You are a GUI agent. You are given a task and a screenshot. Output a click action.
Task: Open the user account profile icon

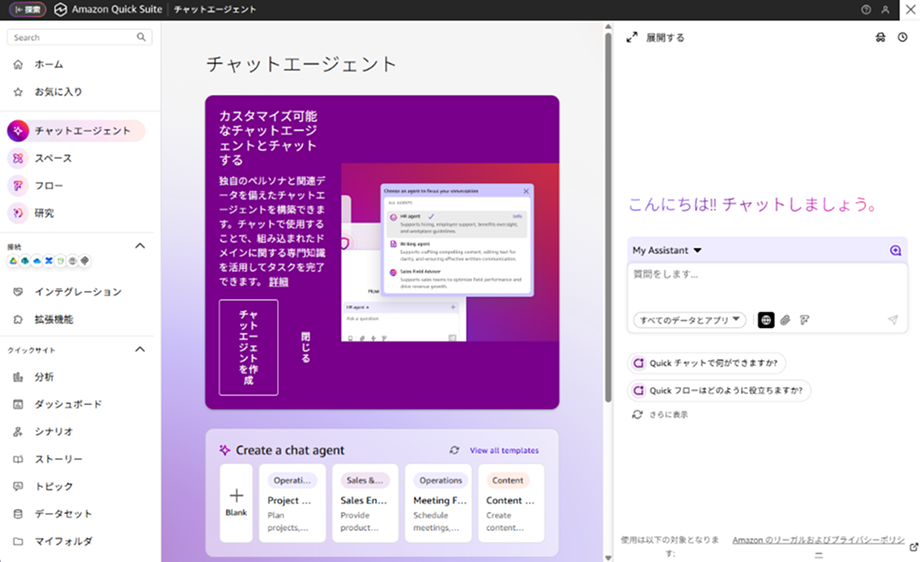tap(885, 9)
